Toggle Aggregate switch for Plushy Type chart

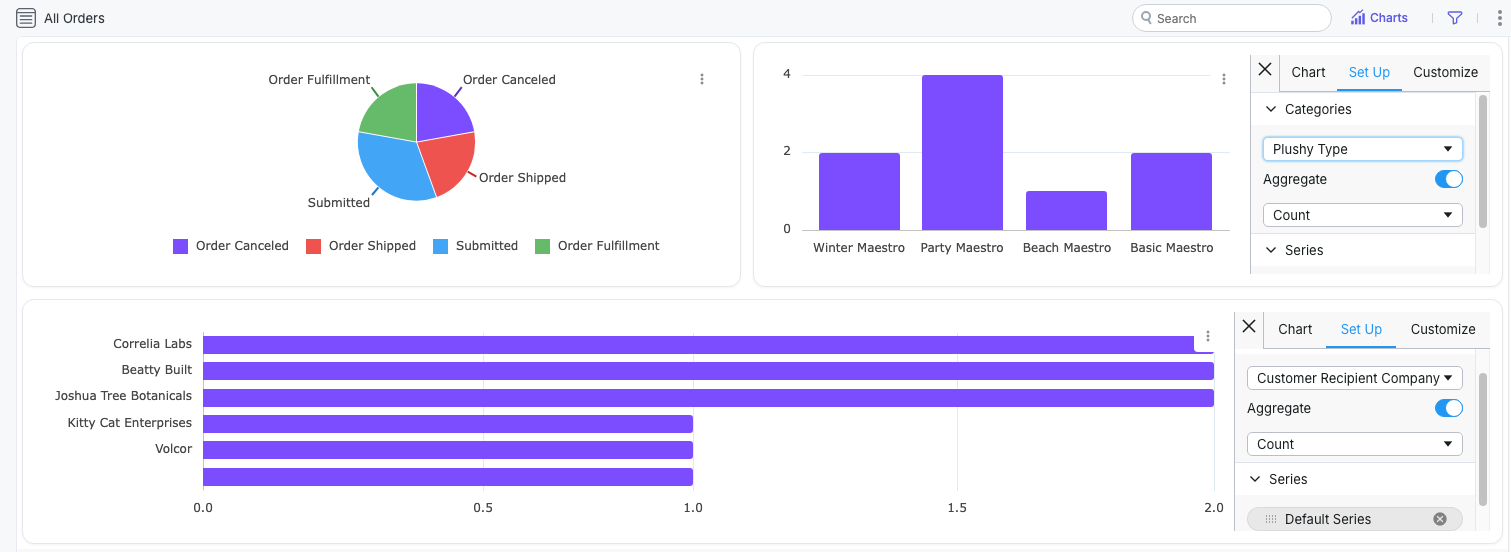(1448, 179)
